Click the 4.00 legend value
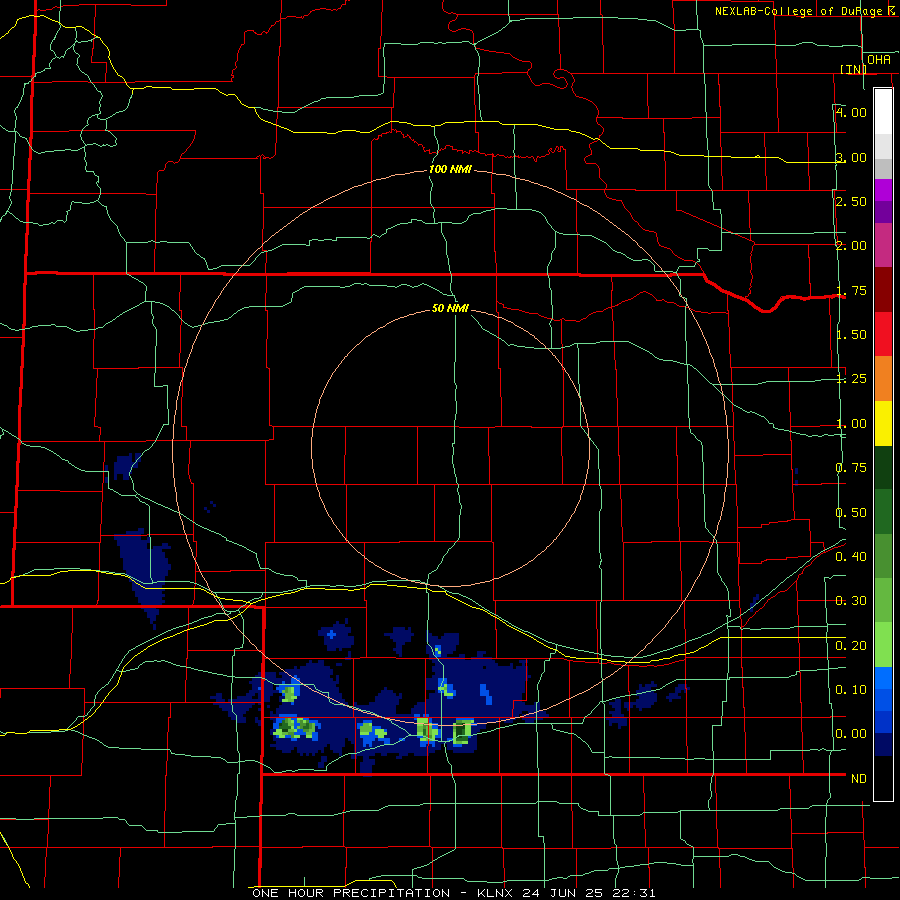The height and width of the screenshot is (900, 900). pos(851,112)
